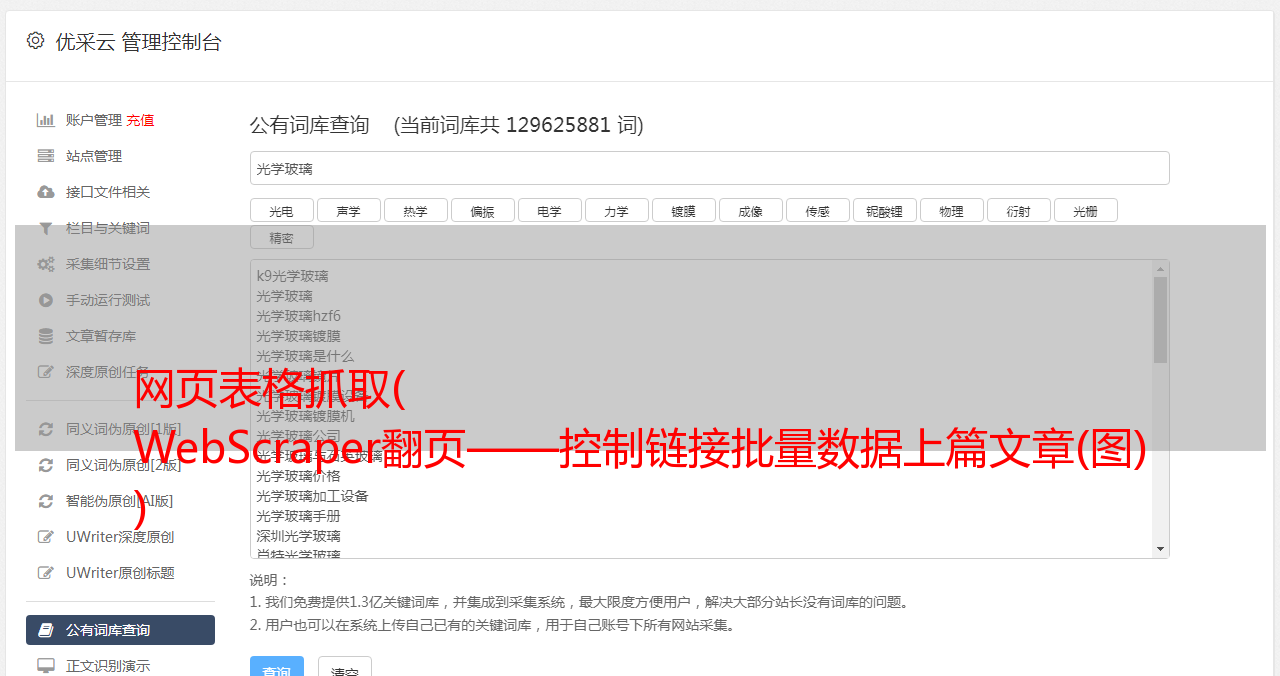
Task: Click the refresh icon for 智能伪原创[AI版]
Action: point(46,501)
